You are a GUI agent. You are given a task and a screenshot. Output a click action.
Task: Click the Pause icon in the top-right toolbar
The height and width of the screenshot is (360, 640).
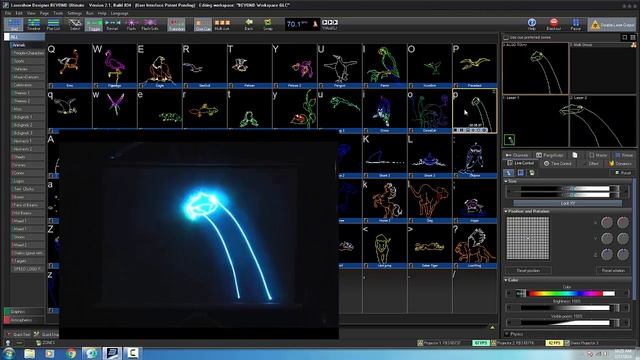[x=576, y=24]
